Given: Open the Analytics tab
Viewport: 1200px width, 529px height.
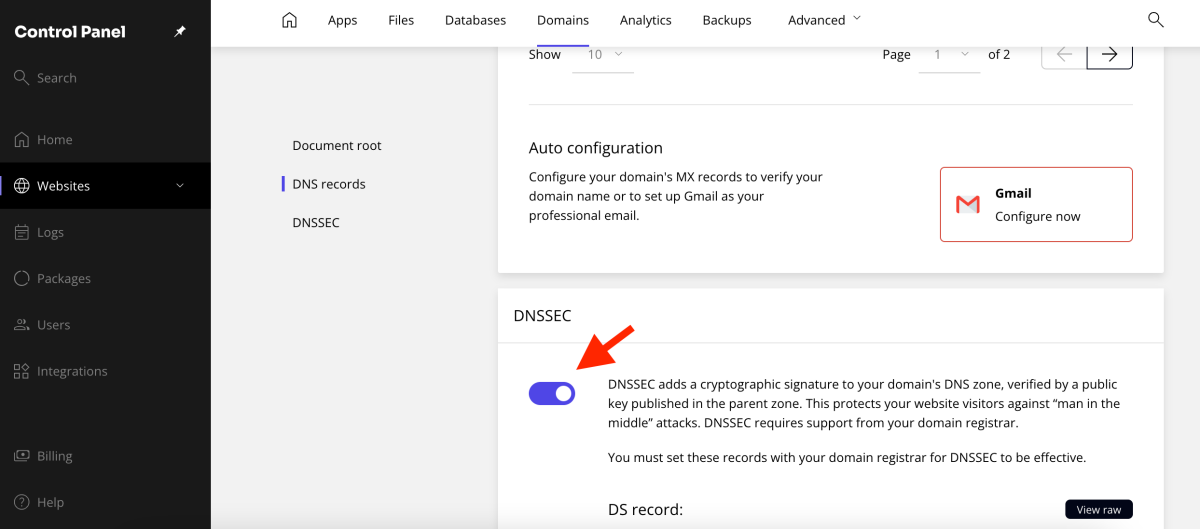Looking at the screenshot, I should click(645, 20).
